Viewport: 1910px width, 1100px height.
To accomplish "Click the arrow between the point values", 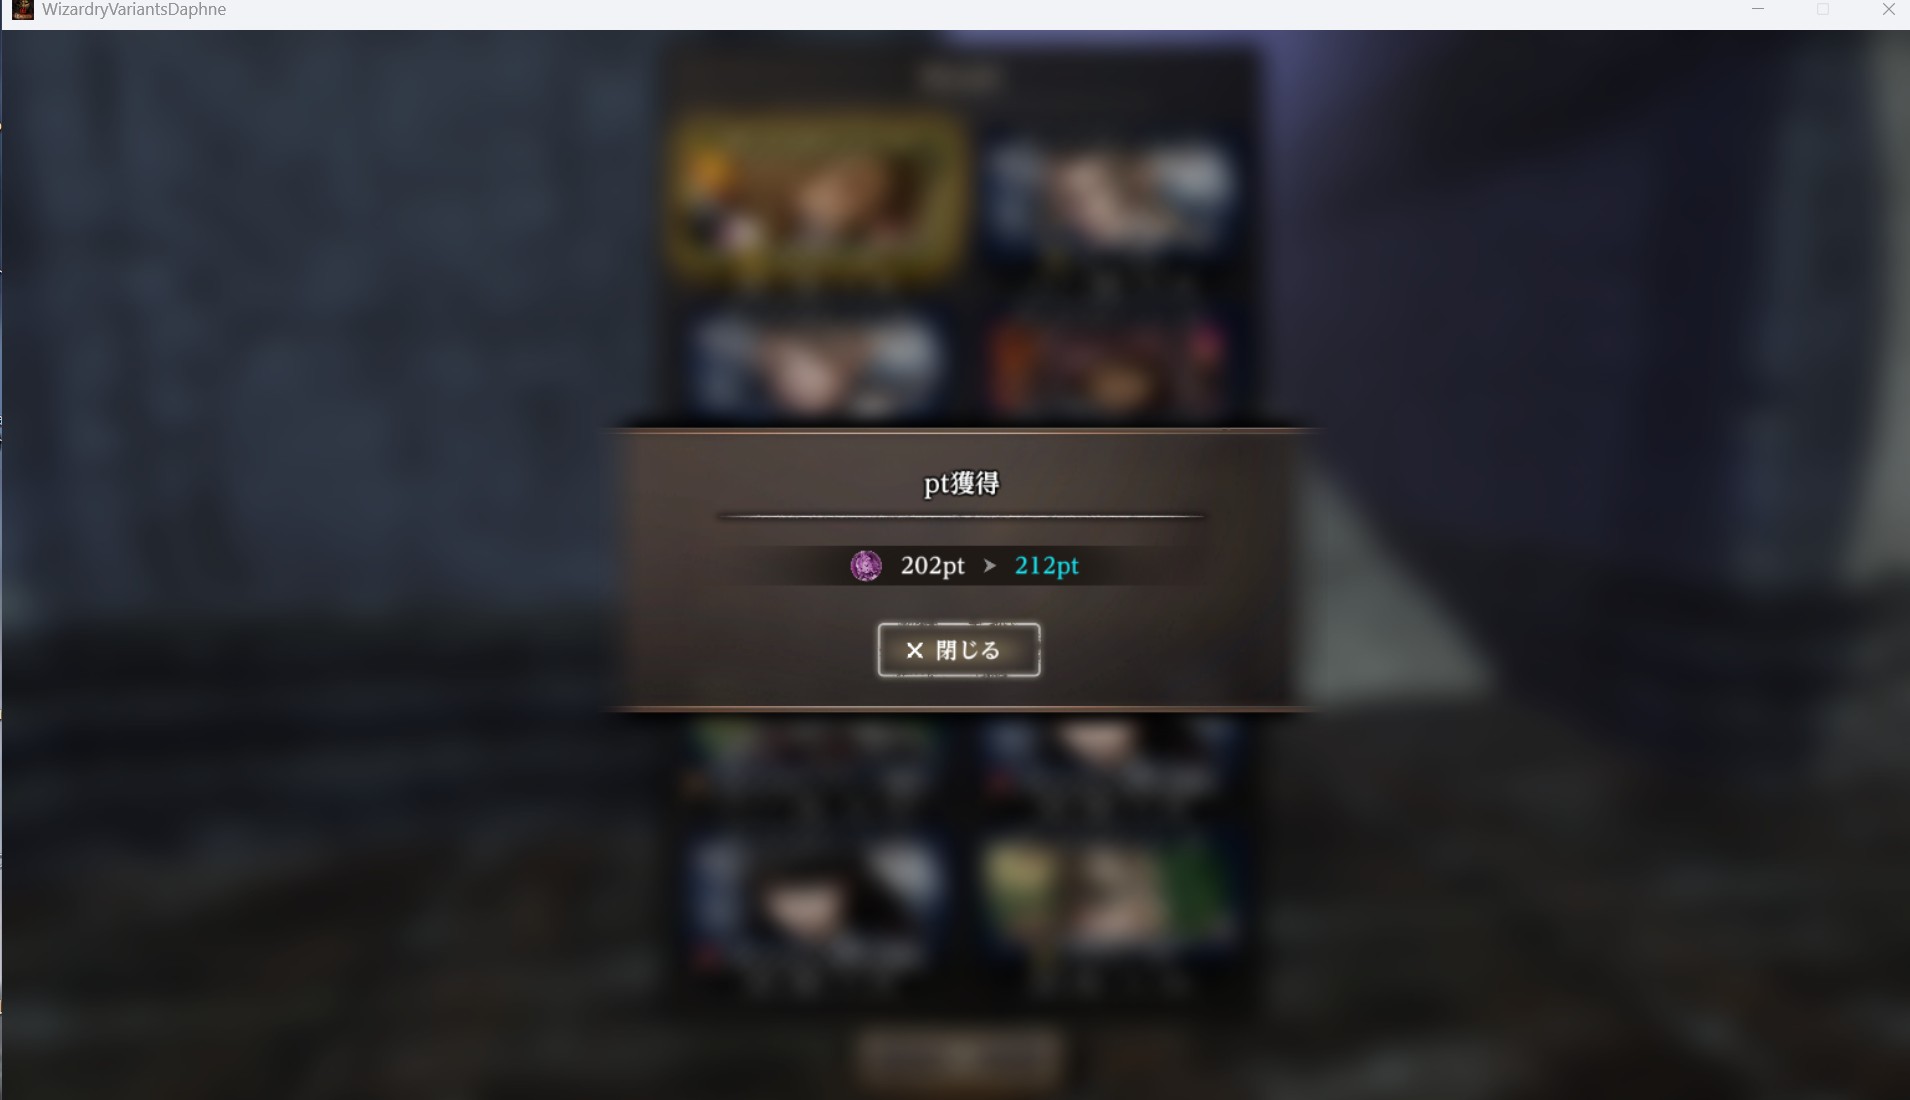I will (990, 565).
